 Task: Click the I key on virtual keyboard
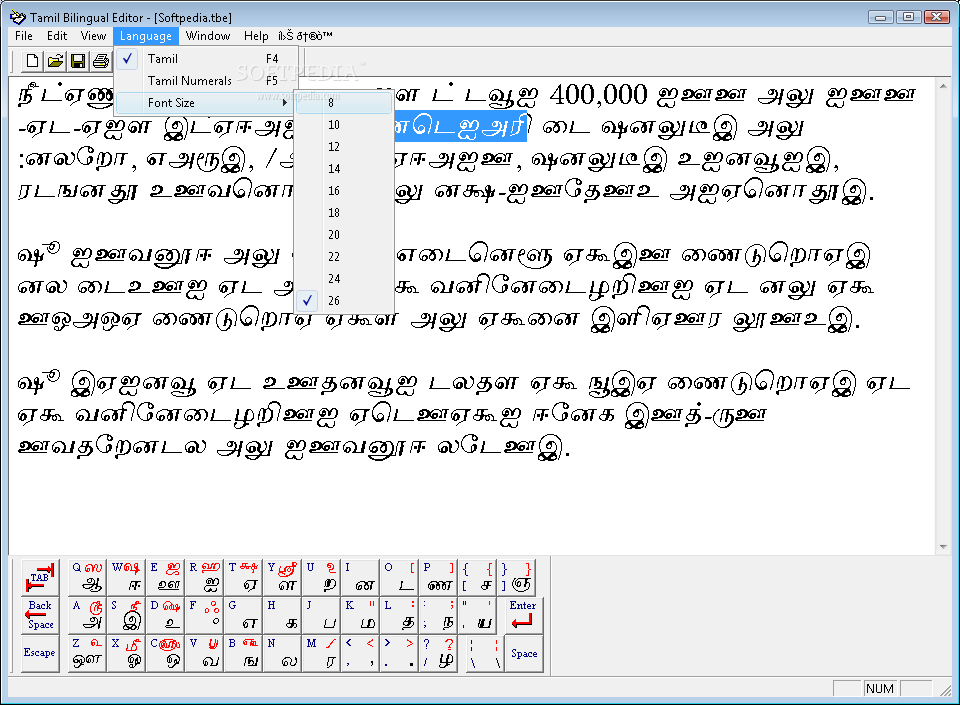coord(361,576)
